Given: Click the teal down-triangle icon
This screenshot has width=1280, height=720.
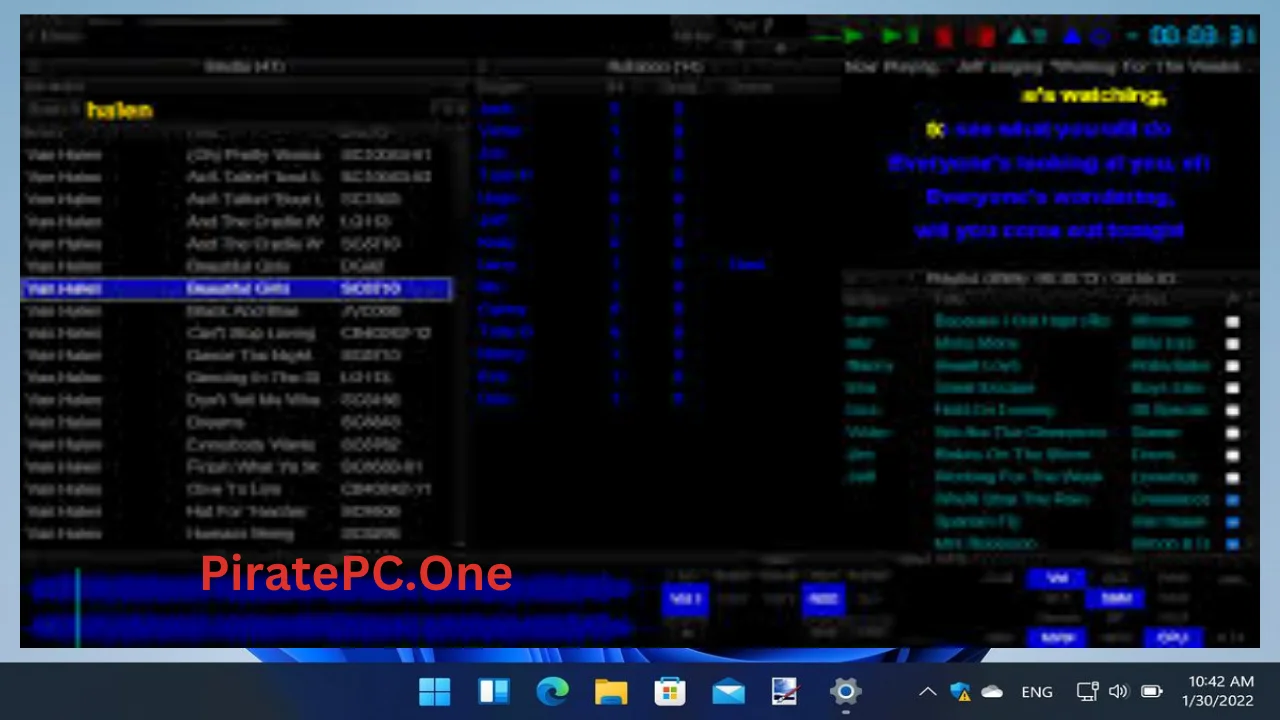Looking at the screenshot, I should tap(1040, 38).
